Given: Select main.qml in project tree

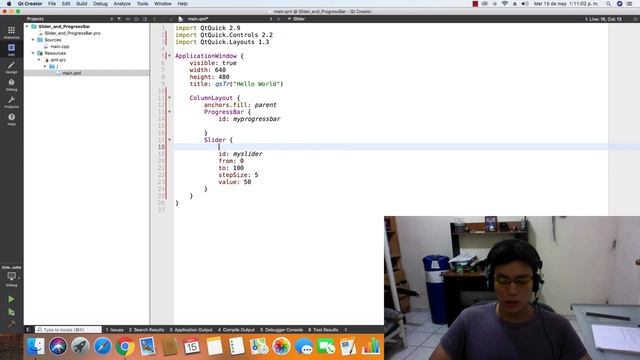Looking at the screenshot, I should coord(71,73).
